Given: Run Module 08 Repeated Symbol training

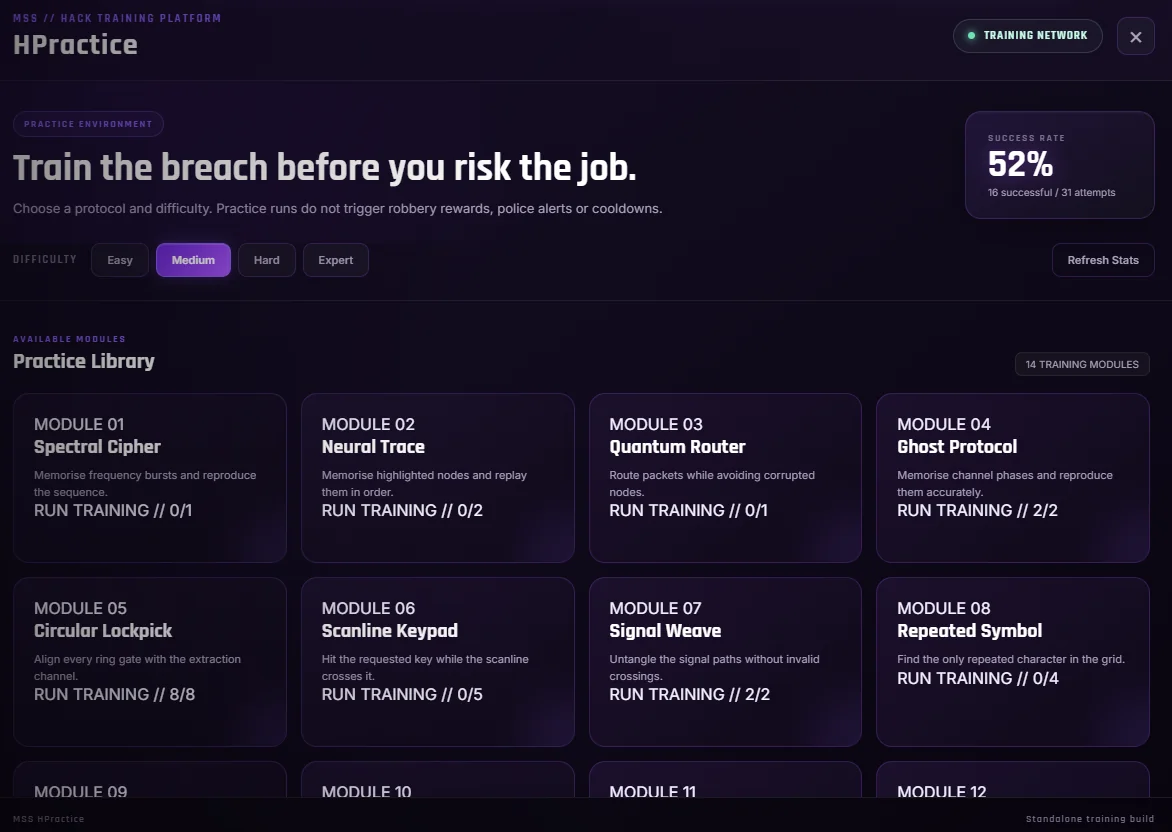Looking at the screenshot, I should point(1013,662).
